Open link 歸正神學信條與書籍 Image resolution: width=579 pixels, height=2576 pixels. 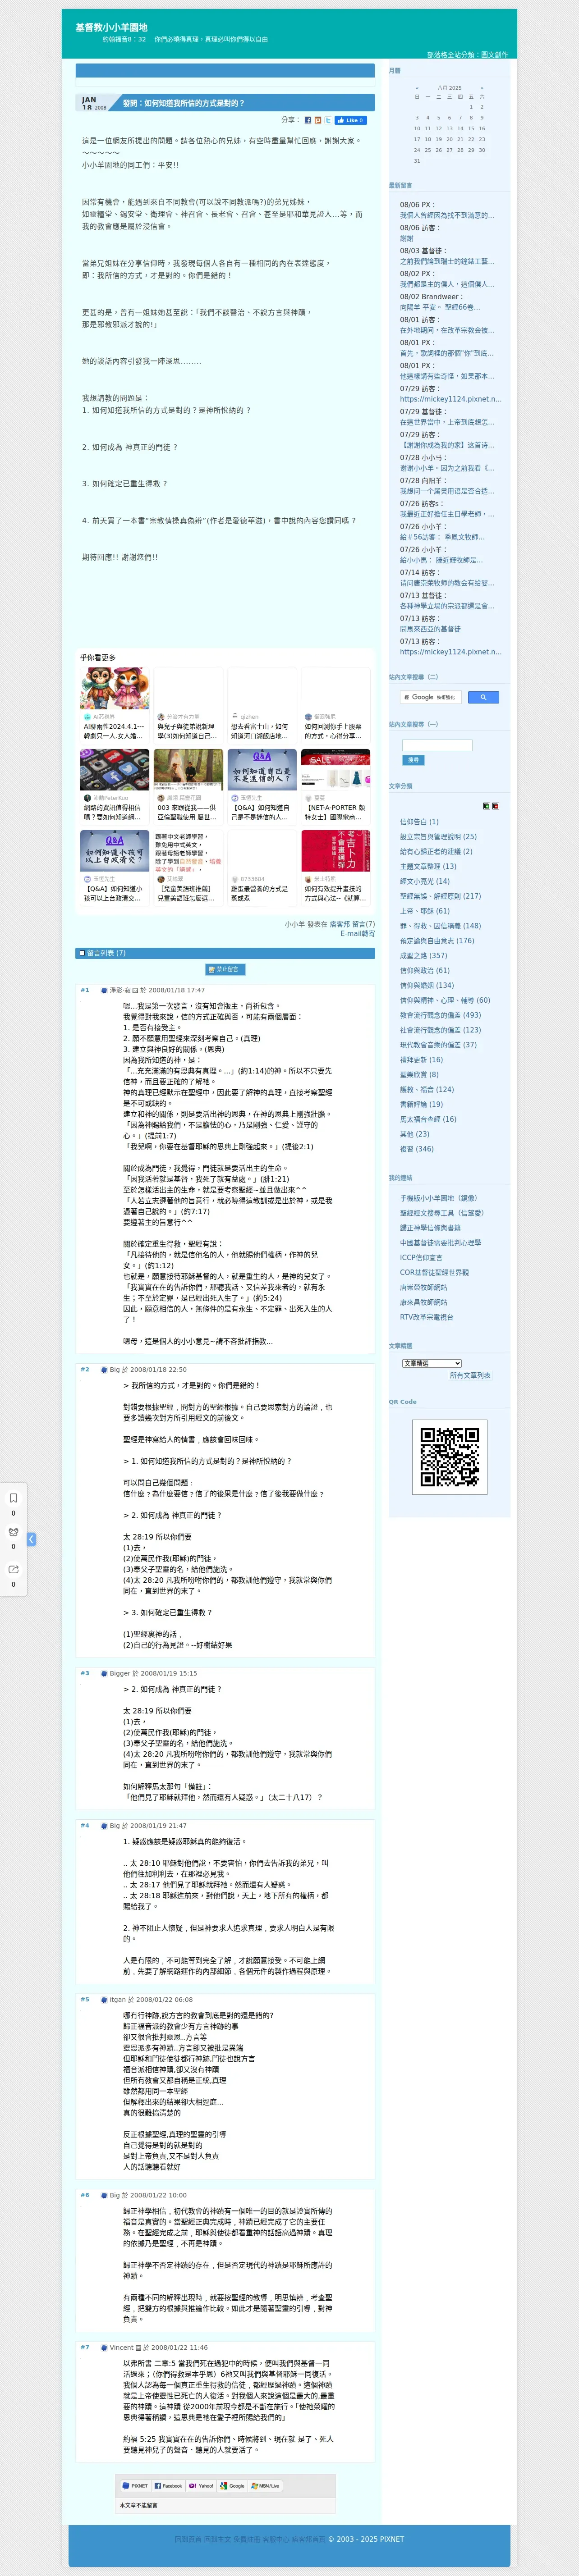pyautogui.click(x=430, y=1228)
